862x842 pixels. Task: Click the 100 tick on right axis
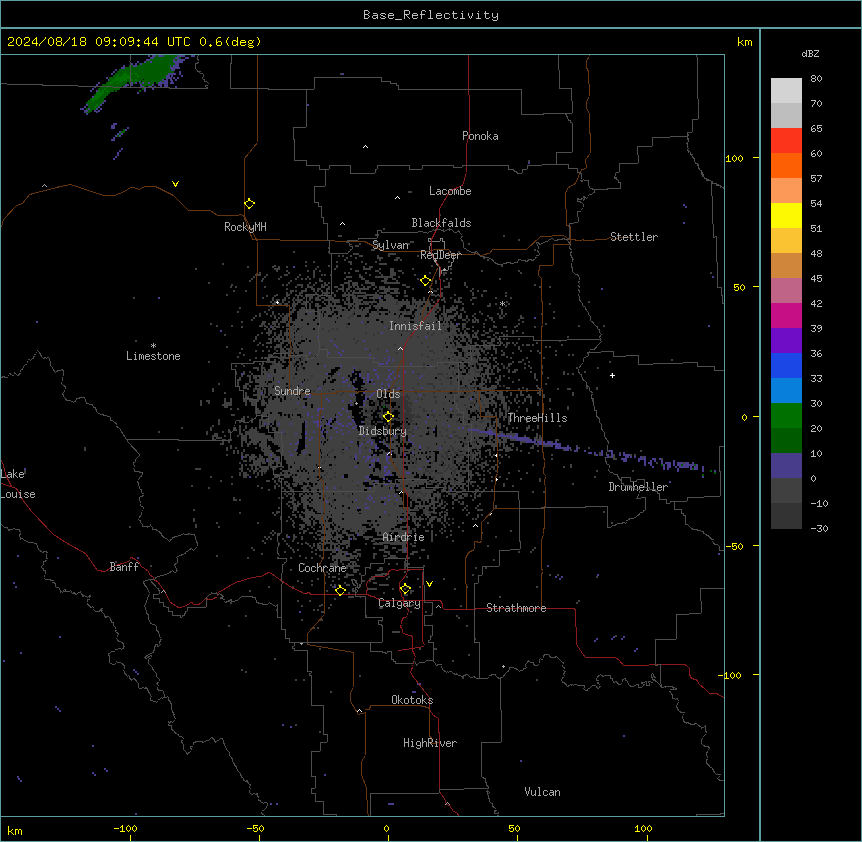tap(734, 158)
